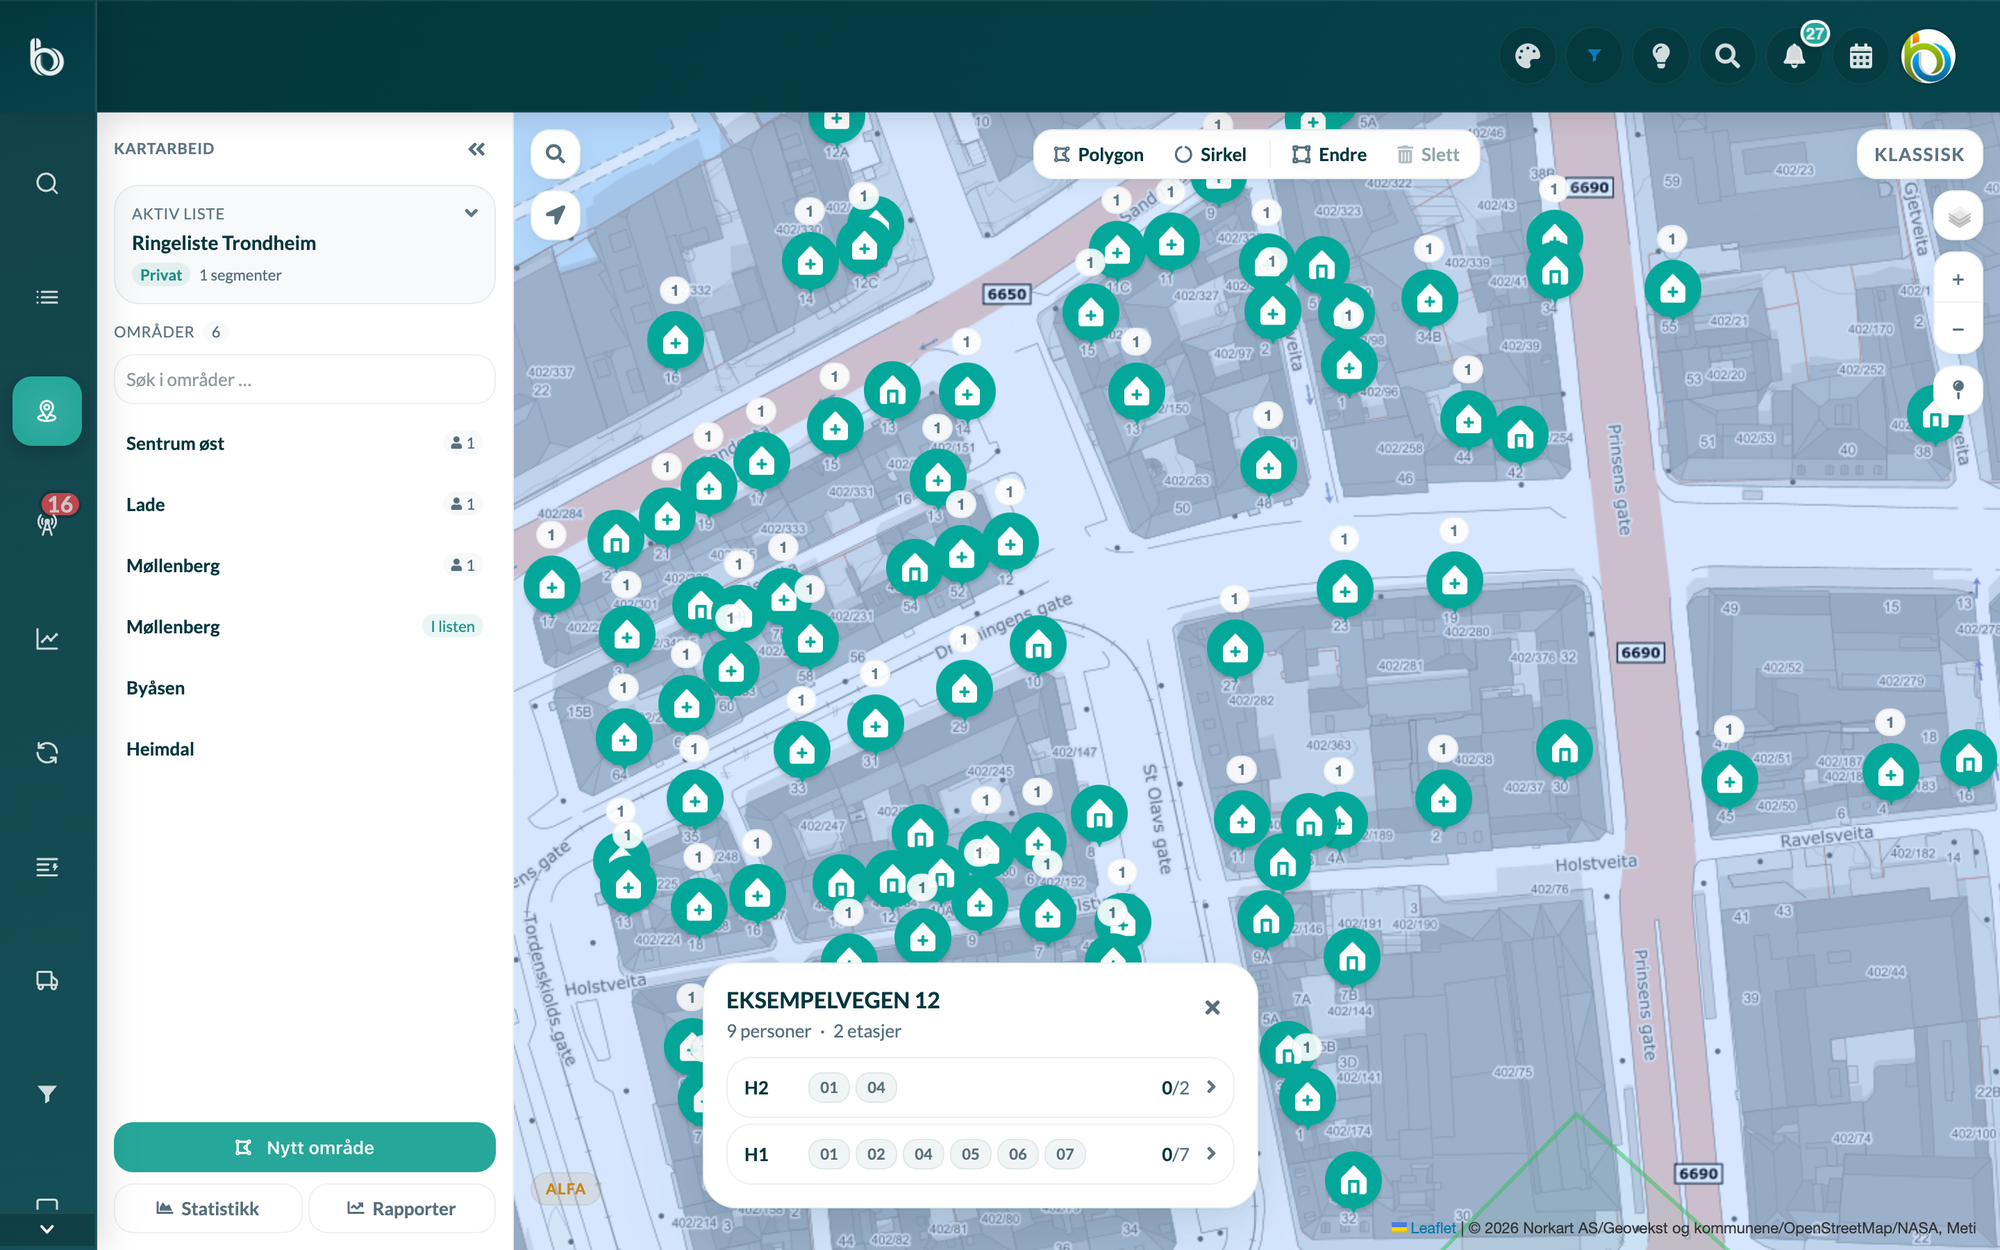Click the I listen tag

click(x=453, y=626)
